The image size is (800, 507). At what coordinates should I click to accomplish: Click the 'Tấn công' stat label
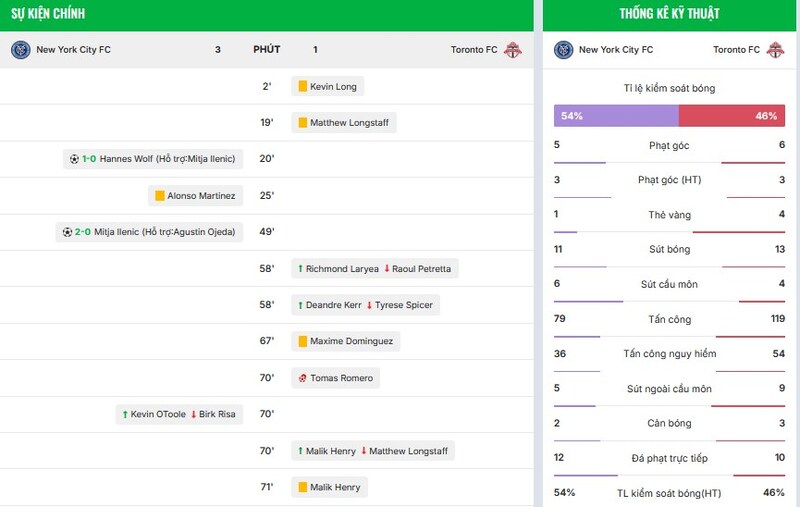669,319
